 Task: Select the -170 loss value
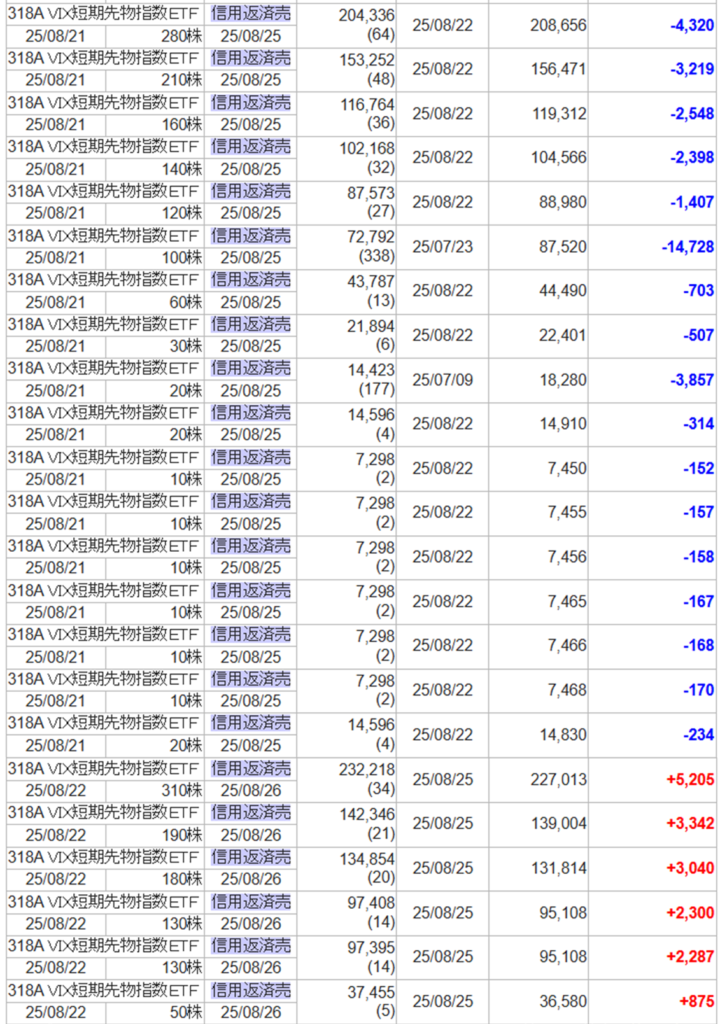click(698, 690)
